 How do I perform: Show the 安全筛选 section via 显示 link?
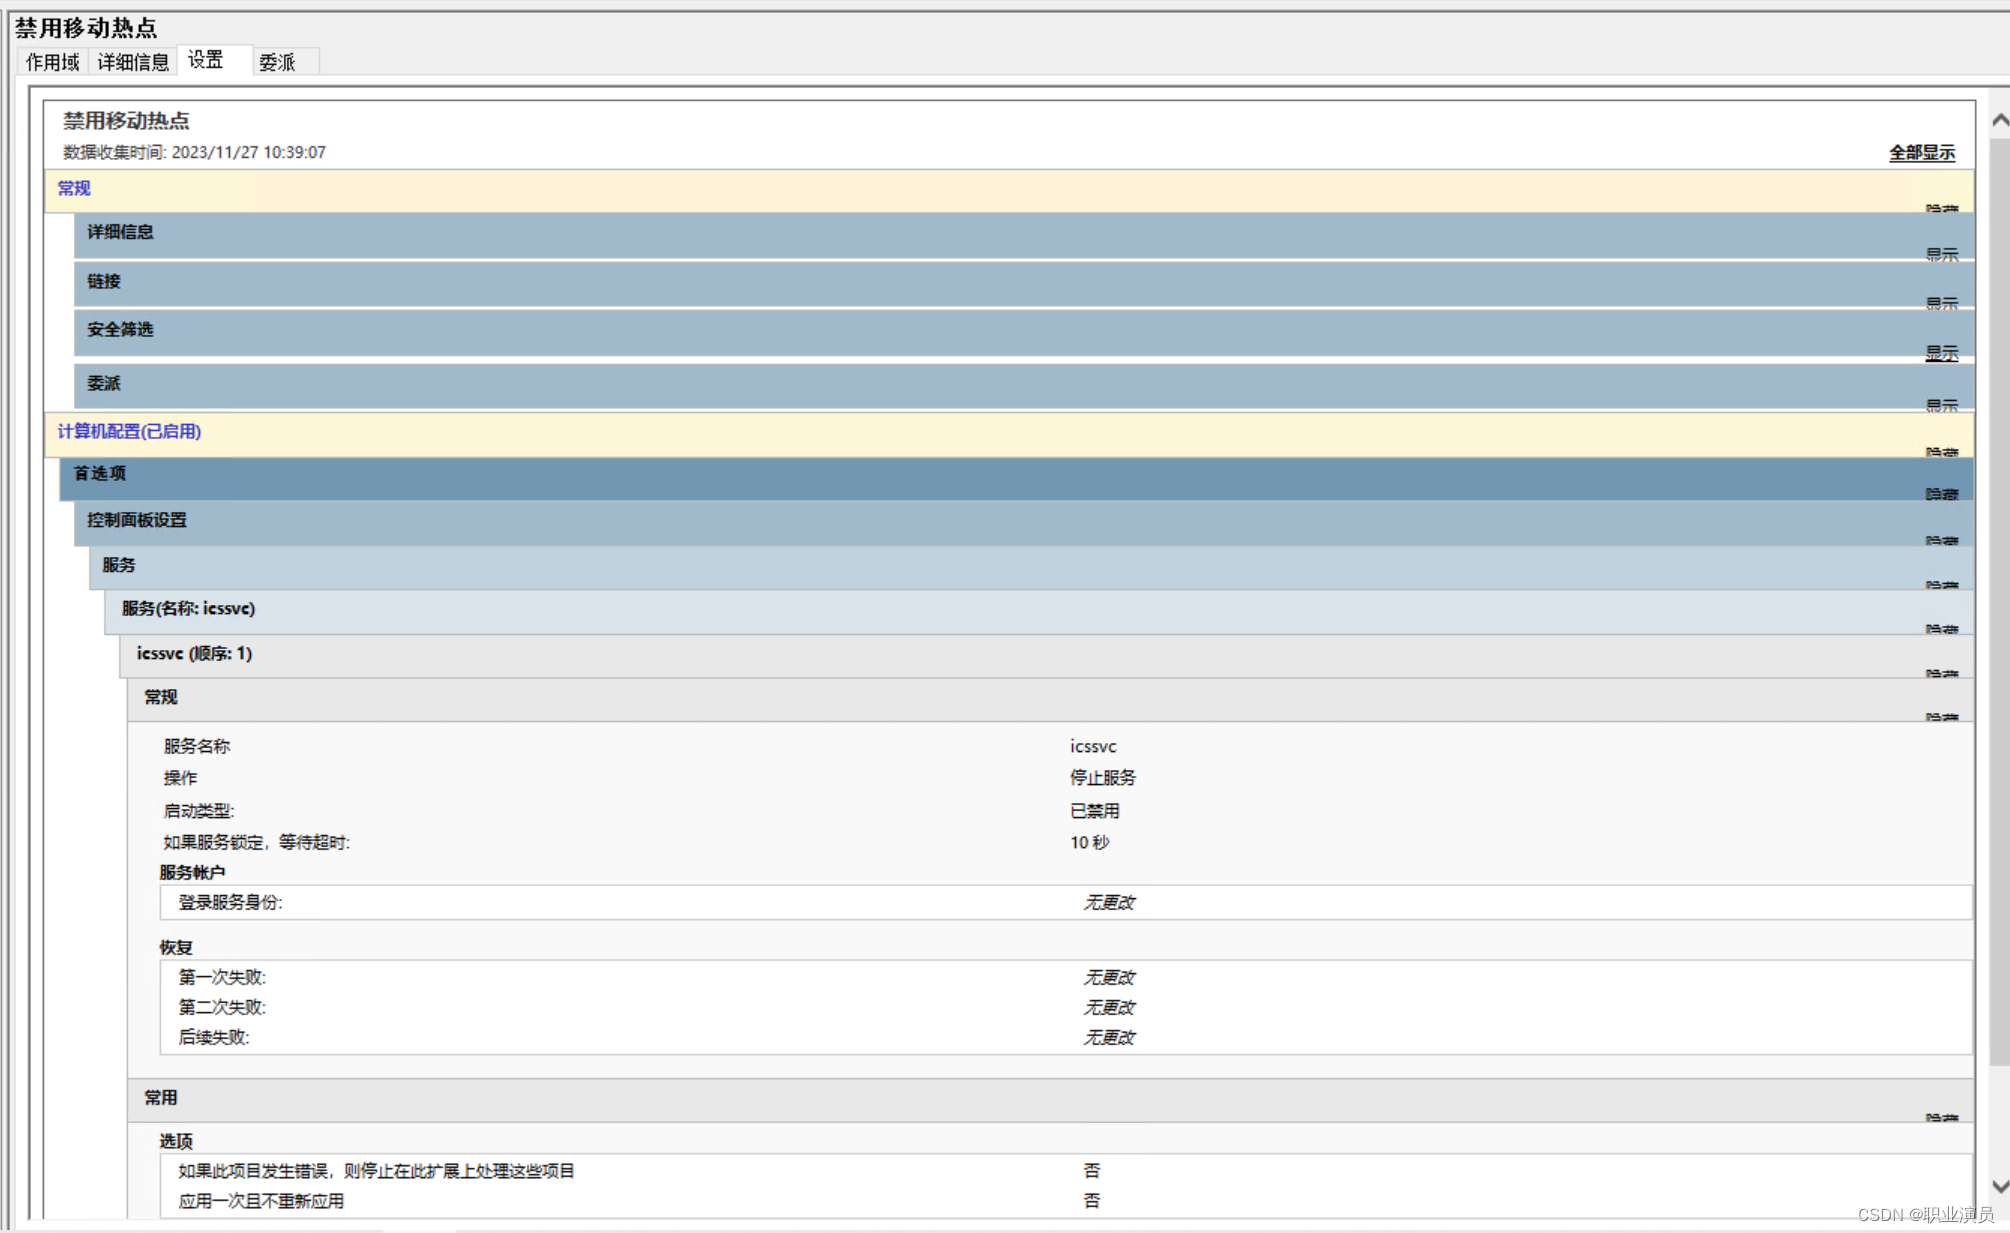pyautogui.click(x=1941, y=353)
